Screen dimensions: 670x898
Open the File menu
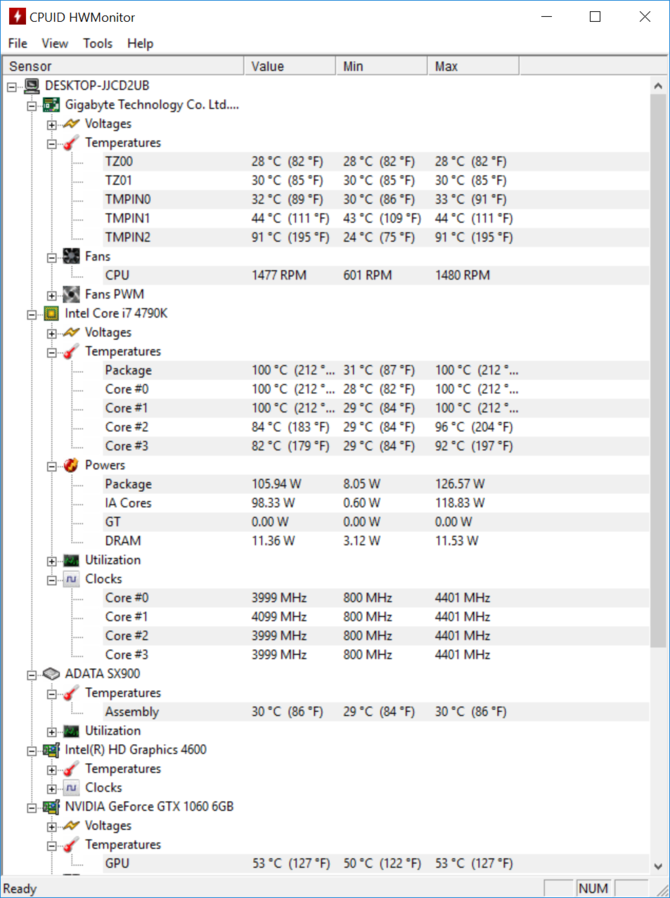point(18,44)
